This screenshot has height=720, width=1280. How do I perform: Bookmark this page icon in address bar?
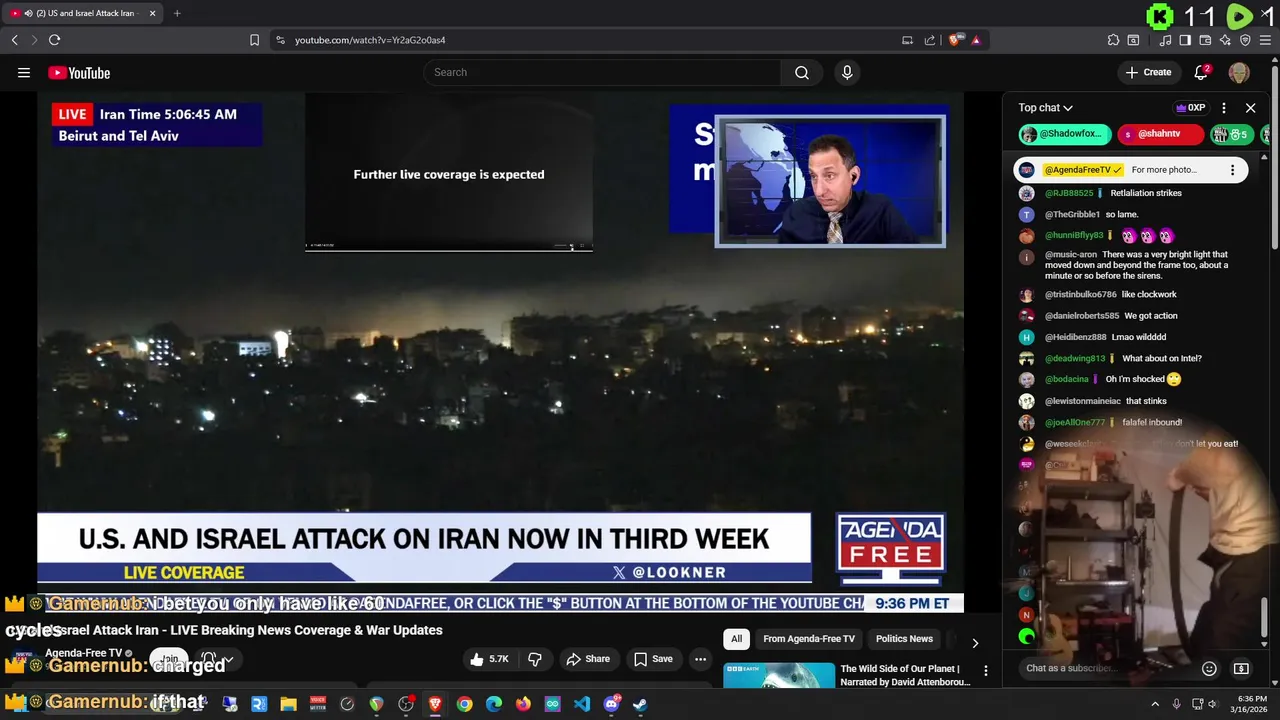coord(254,40)
